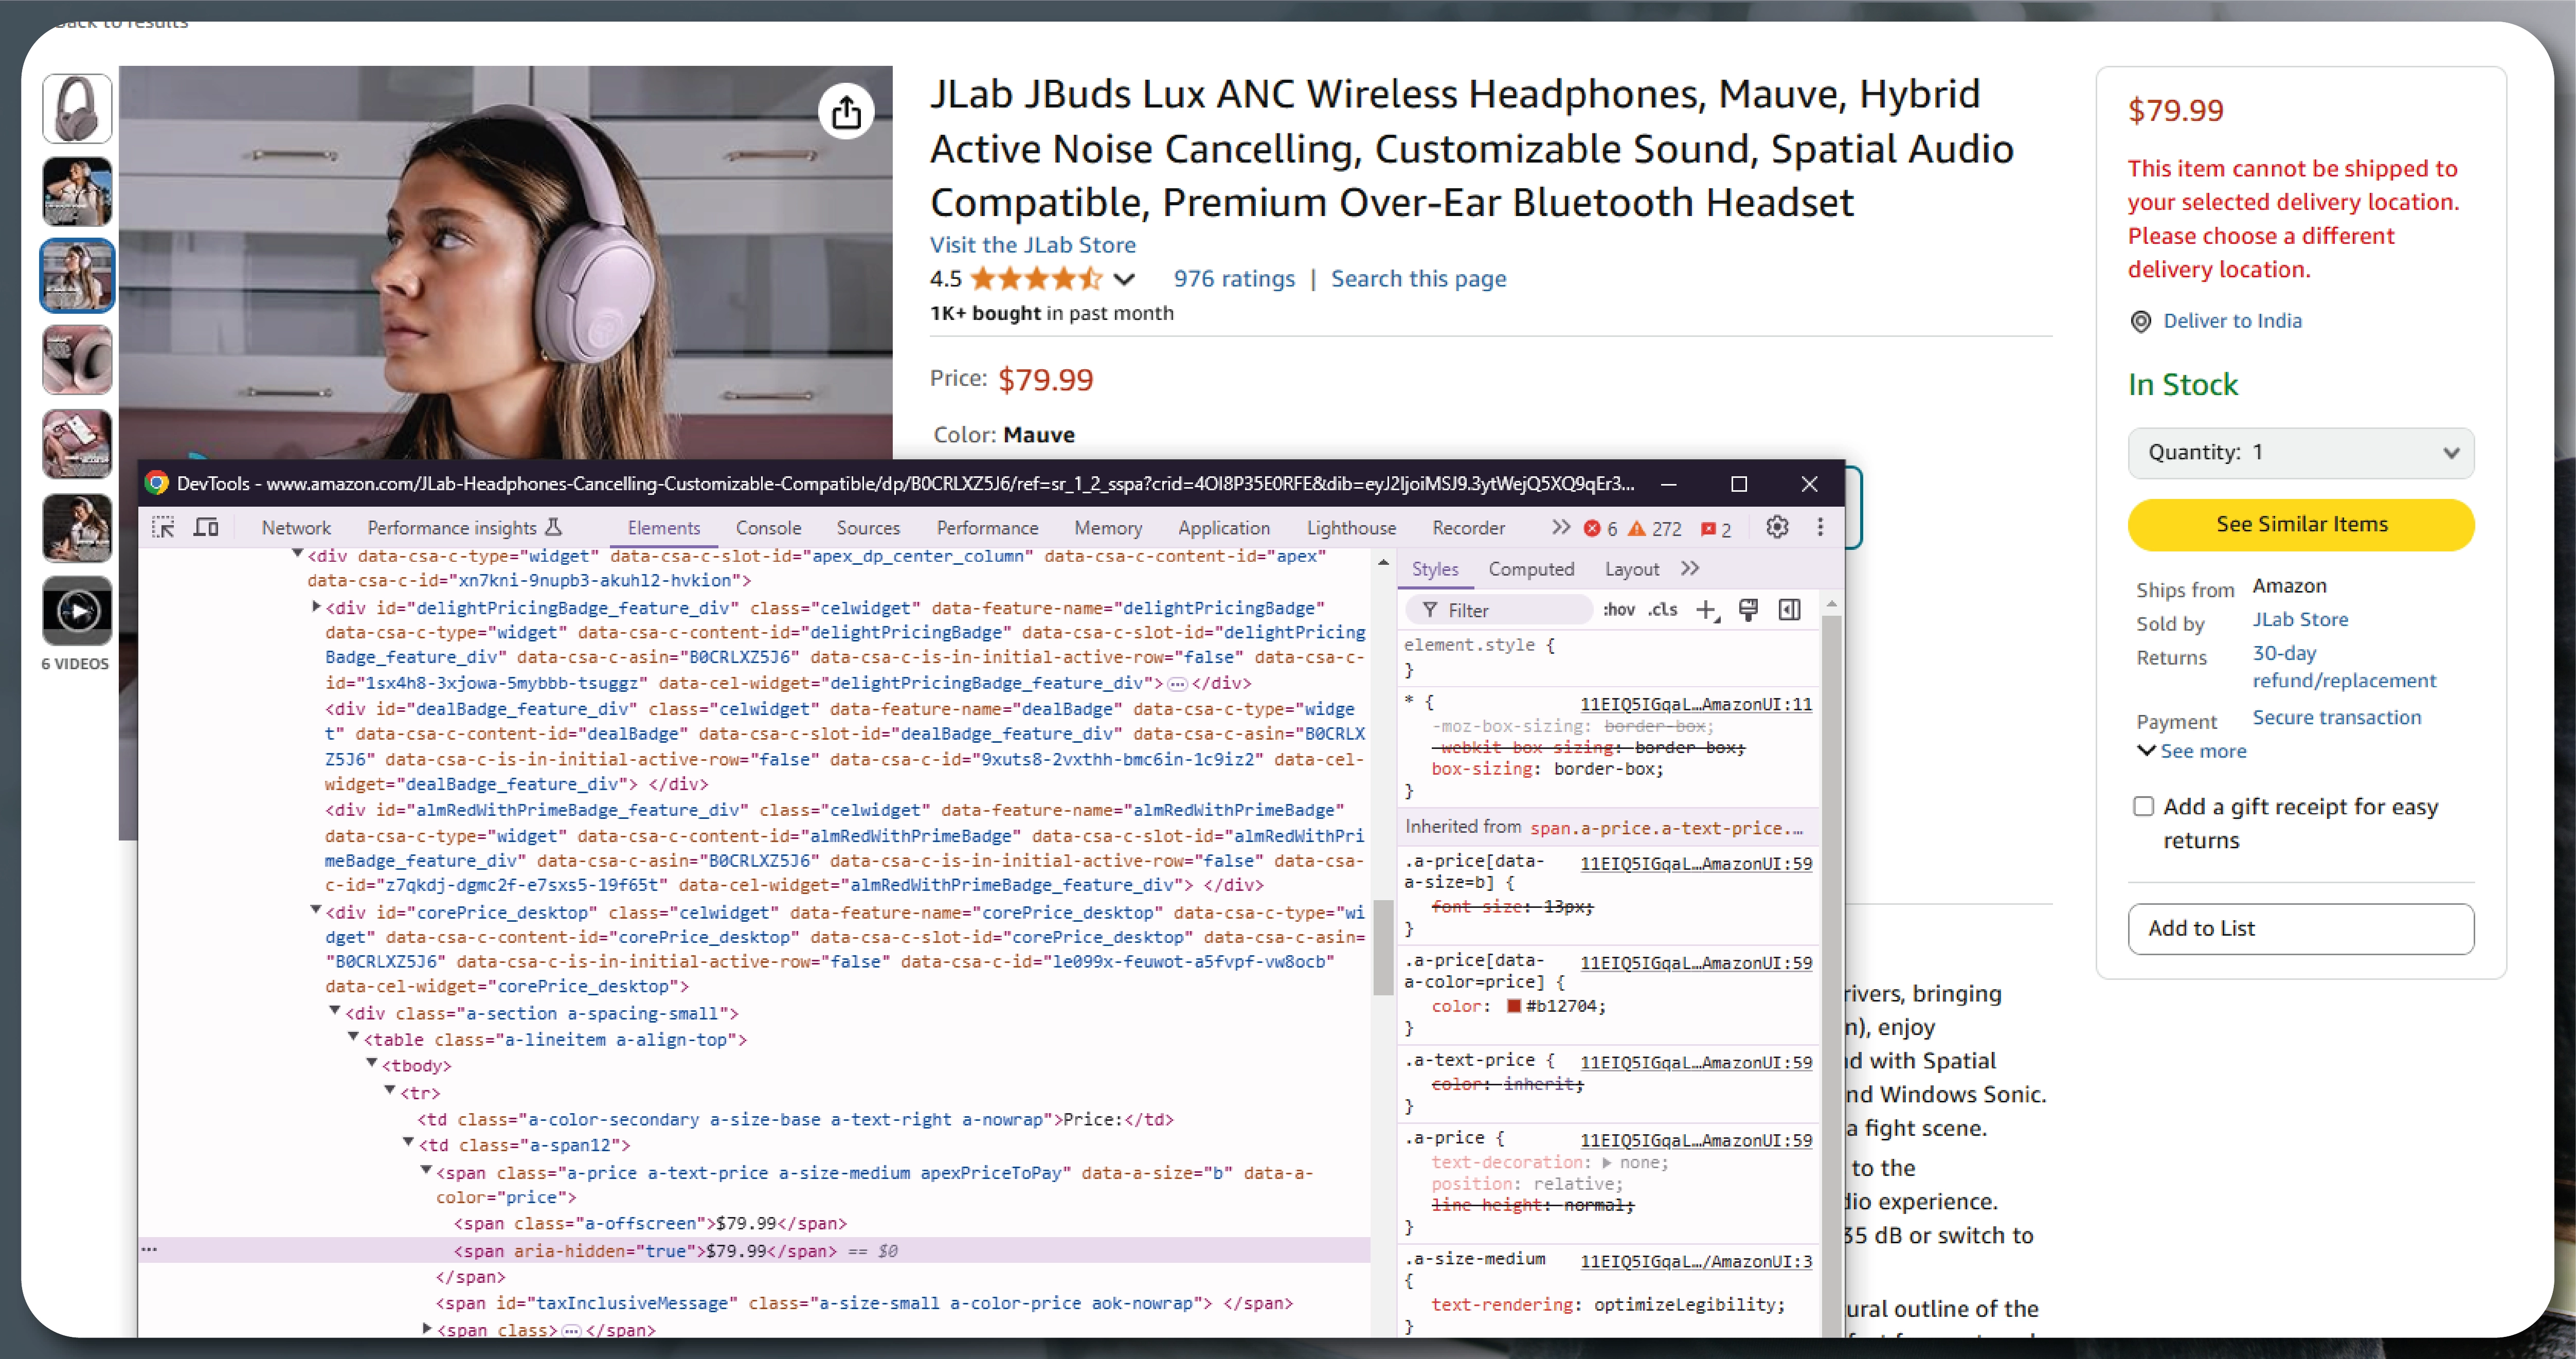
Task: Click the share icon on product image
Action: (846, 111)
